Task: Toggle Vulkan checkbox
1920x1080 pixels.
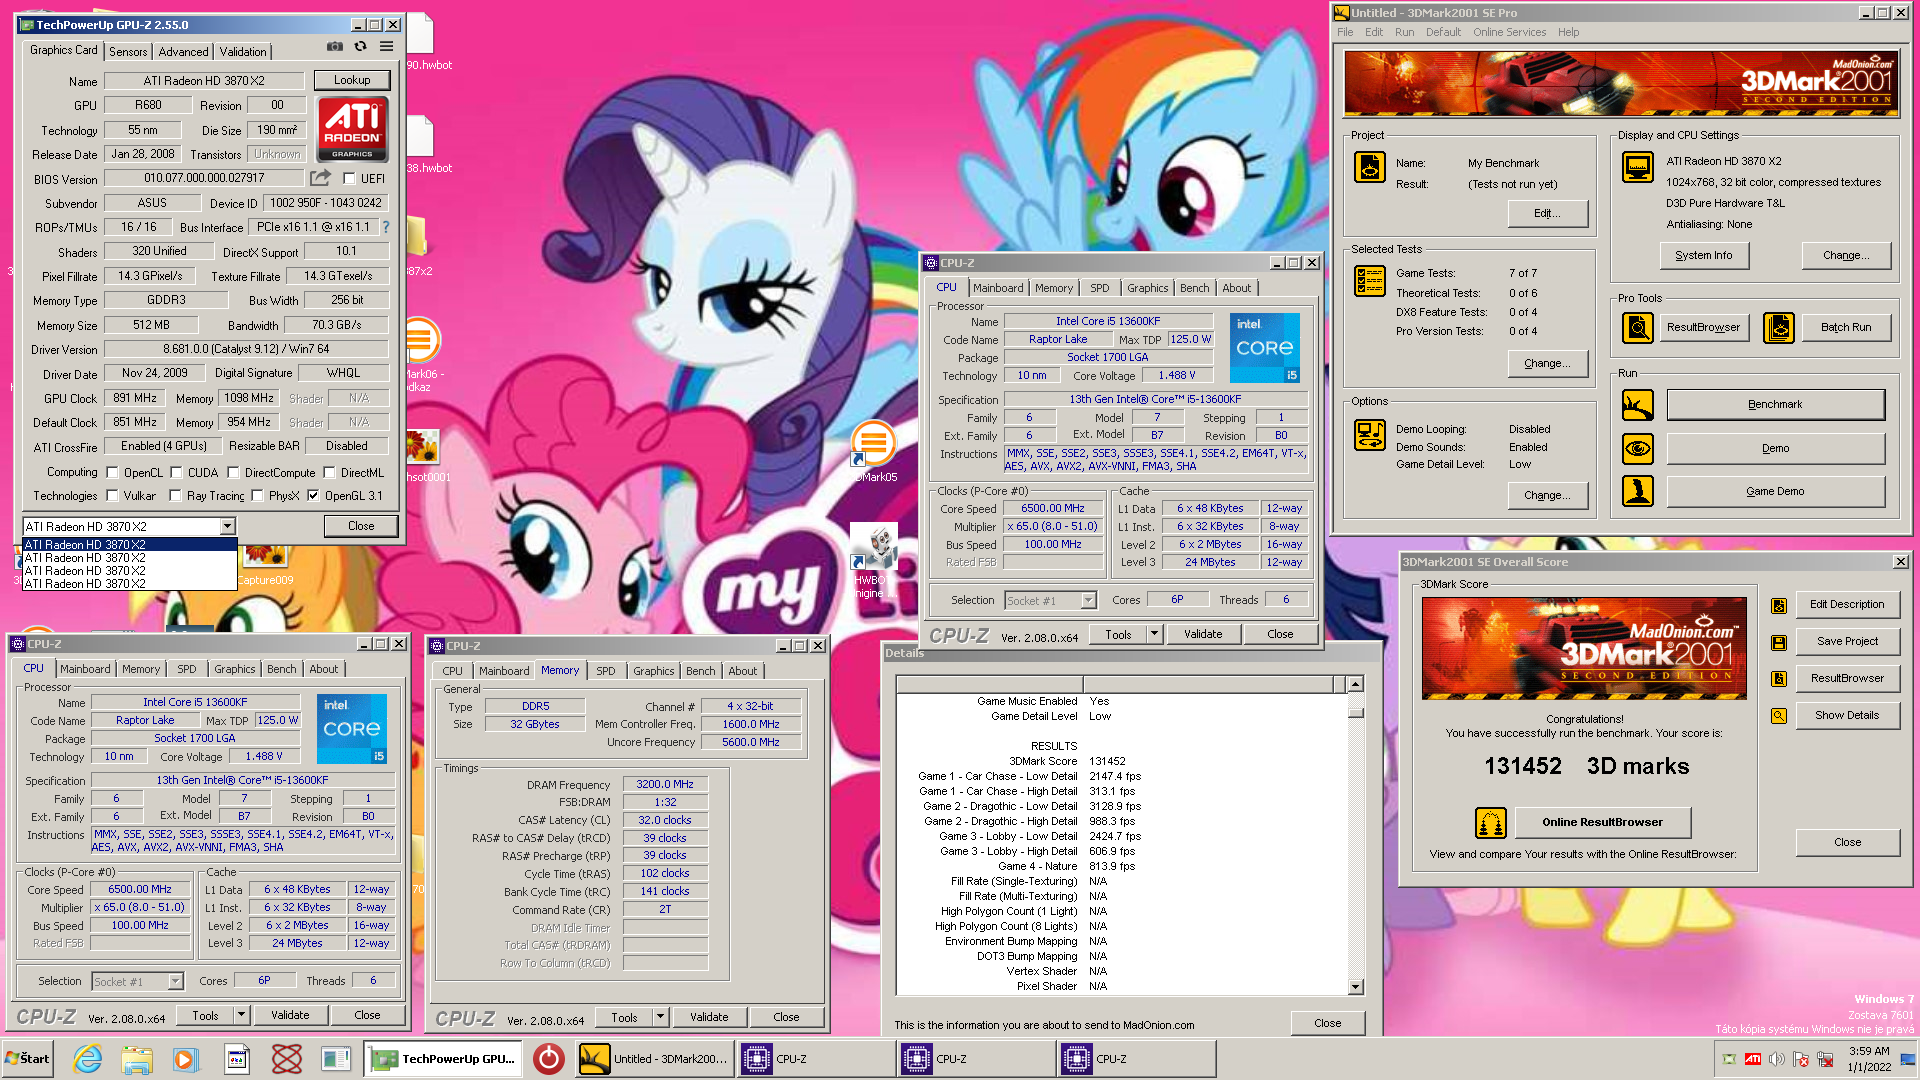Action: 113,496
